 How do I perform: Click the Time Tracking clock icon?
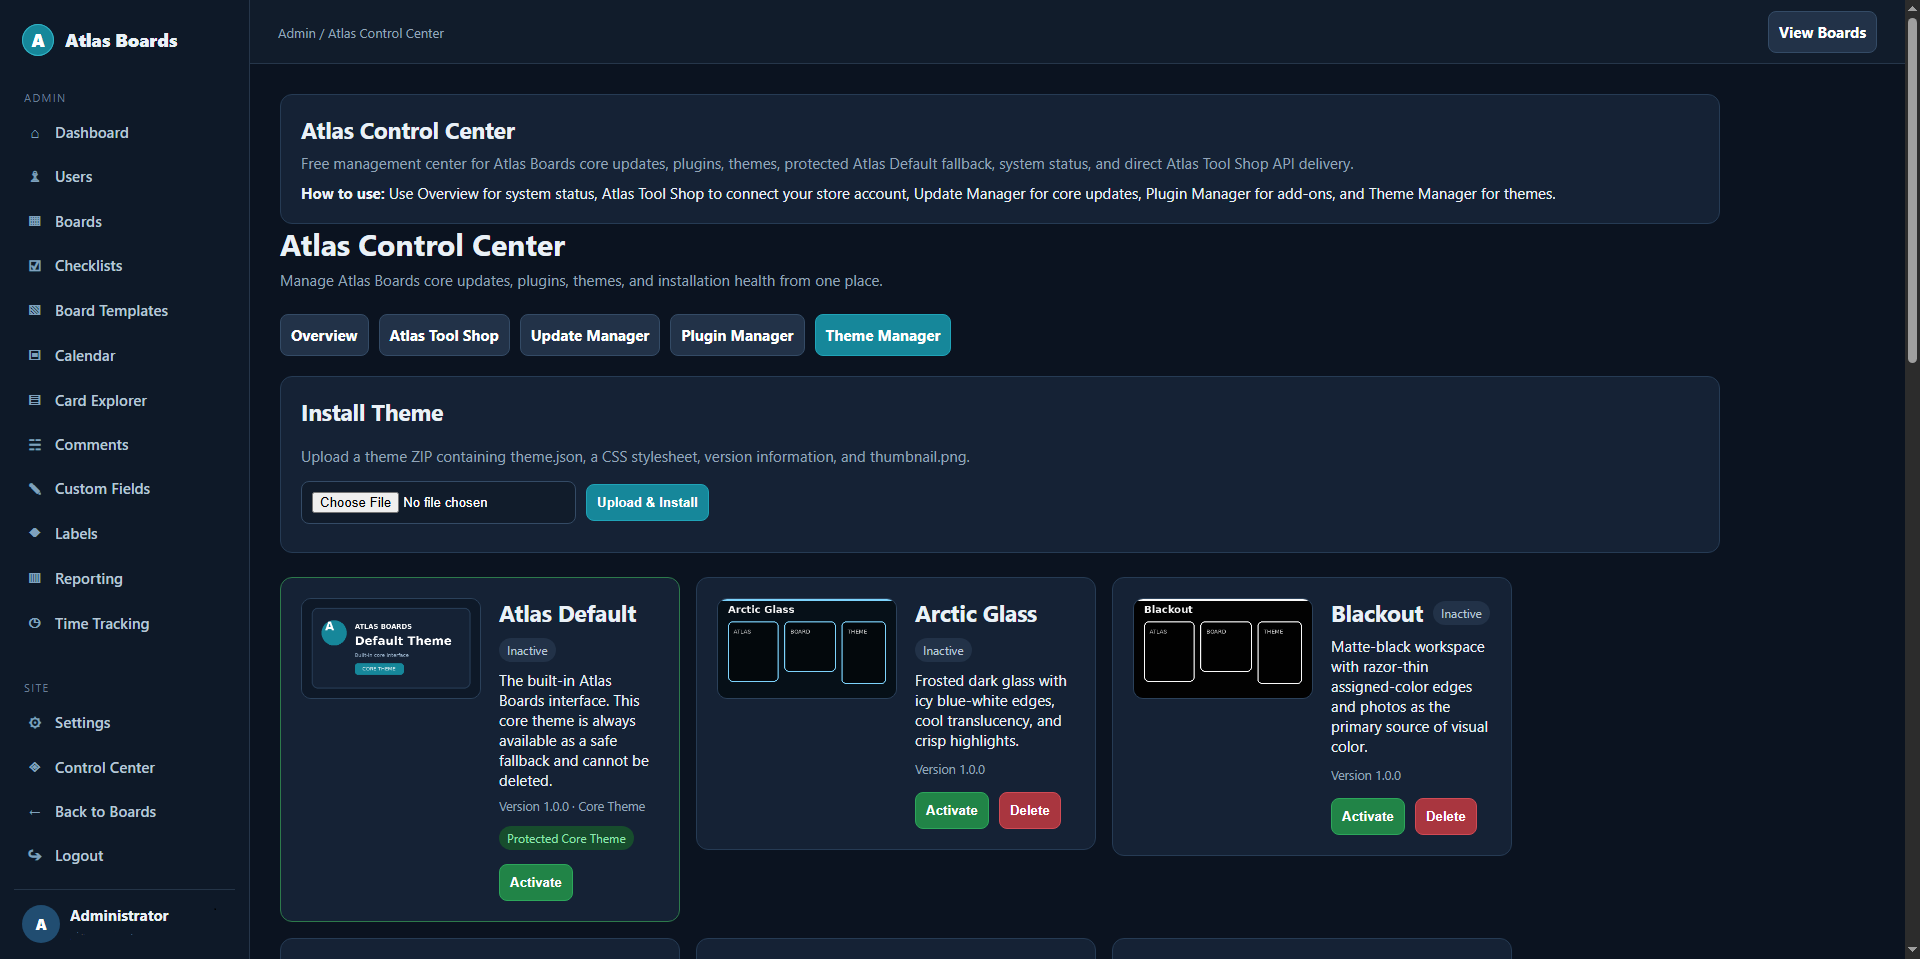coord(35,623)
